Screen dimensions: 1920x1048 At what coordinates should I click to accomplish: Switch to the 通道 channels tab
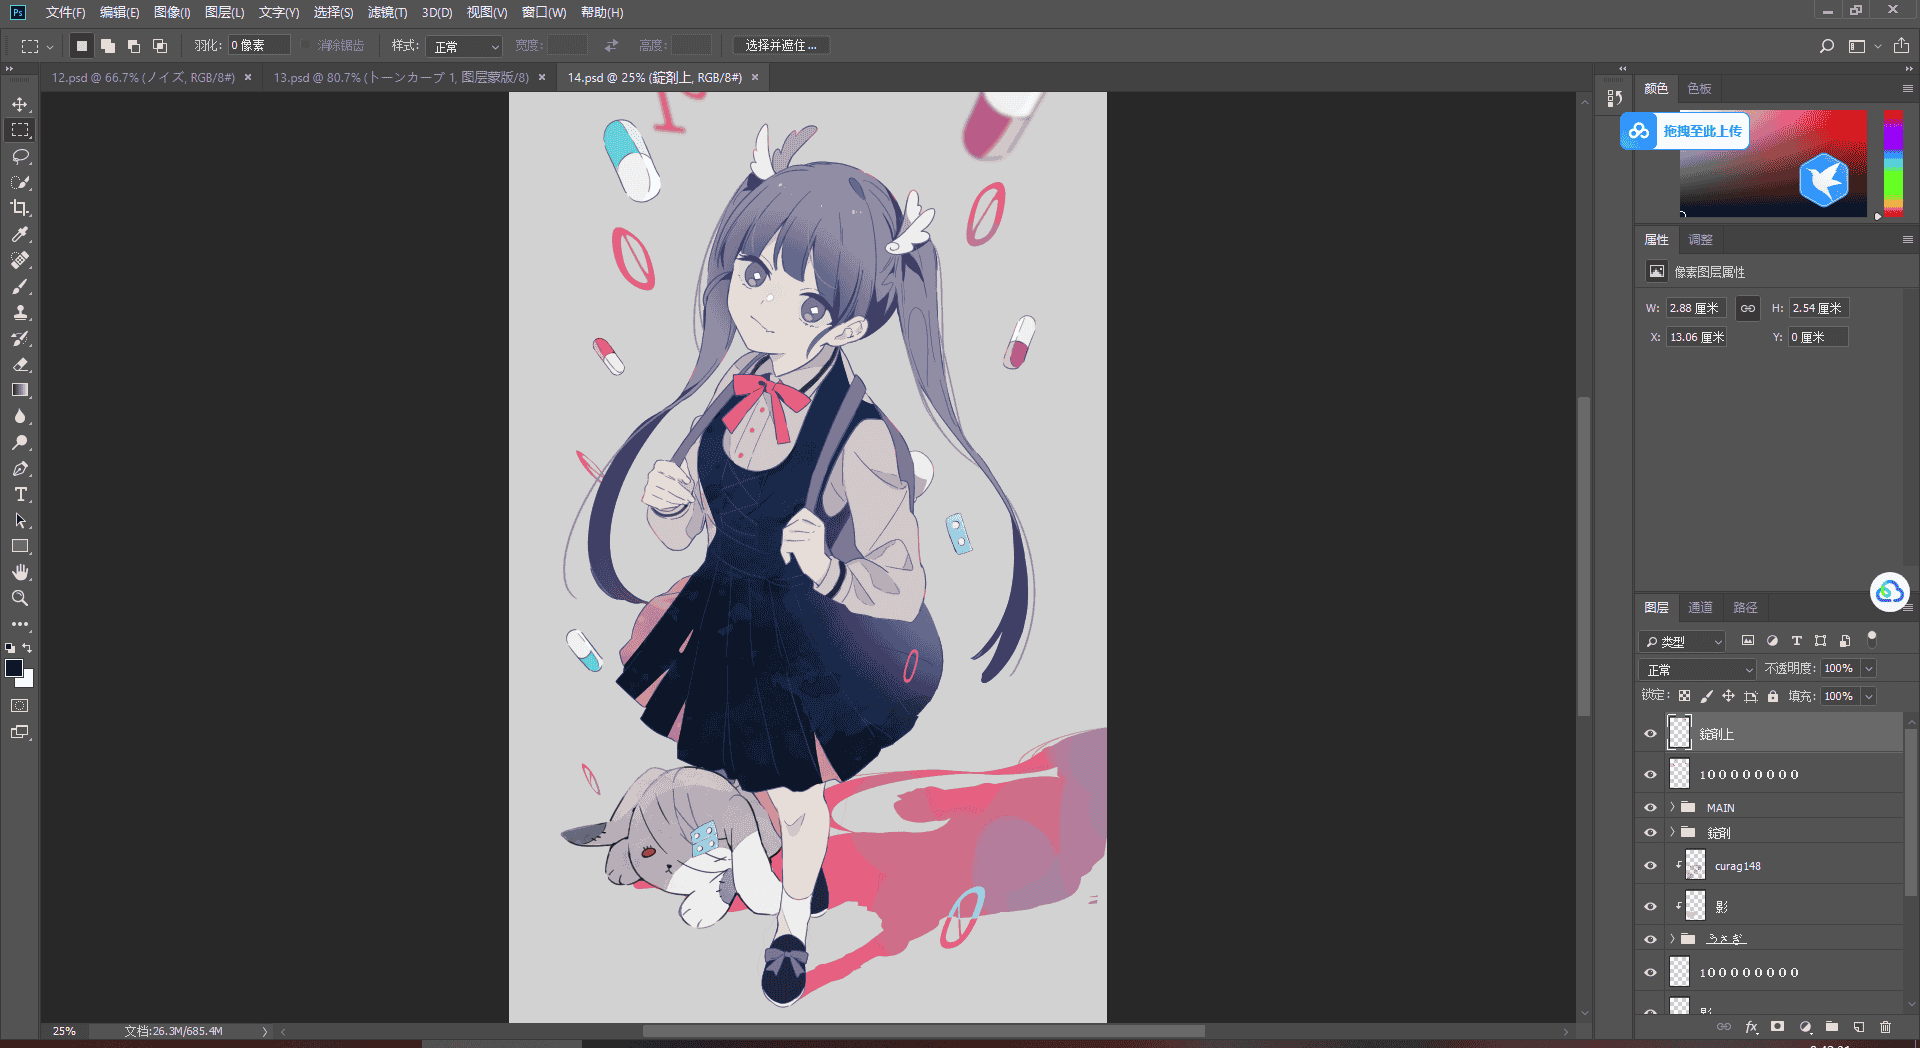[x=1700, y=607]
